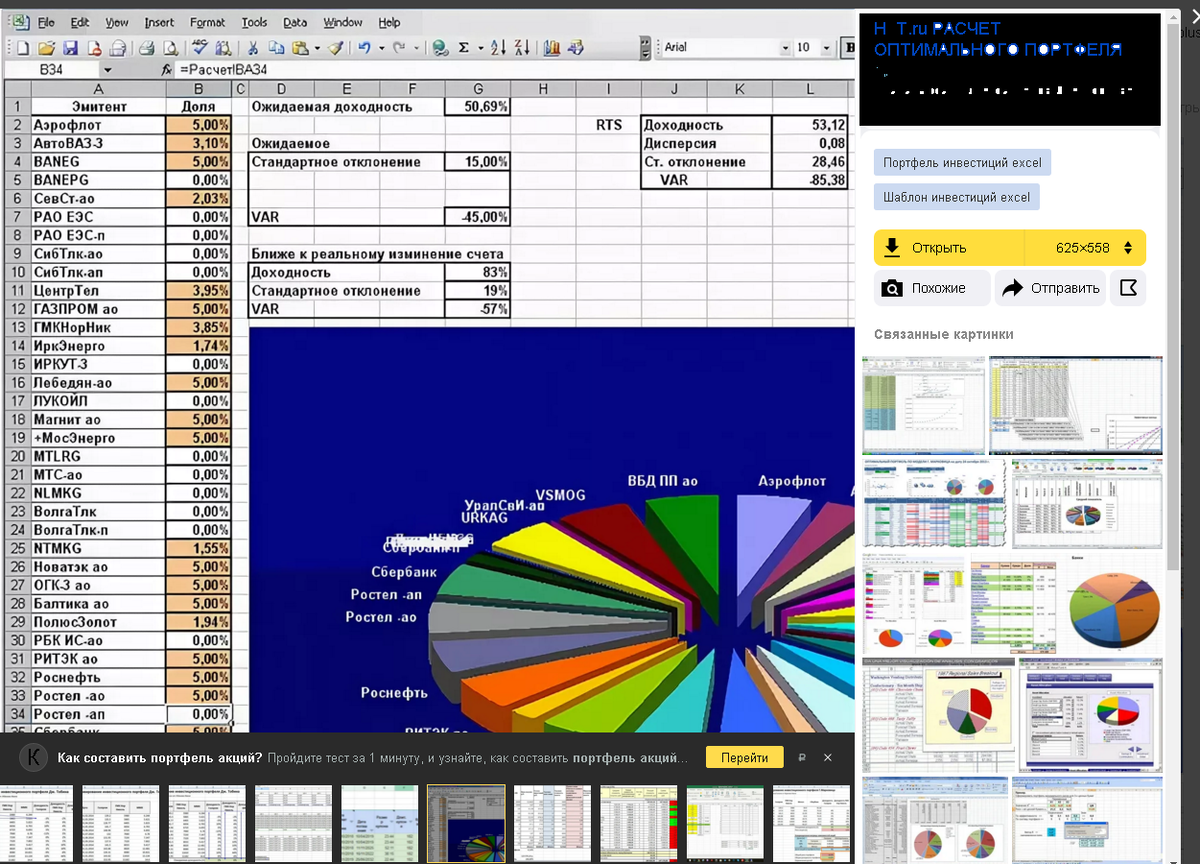This screenshot has width=1200, height=864.
Task: Click the Insert Hyperlink globe icon
Action: (x=440, y=48)
